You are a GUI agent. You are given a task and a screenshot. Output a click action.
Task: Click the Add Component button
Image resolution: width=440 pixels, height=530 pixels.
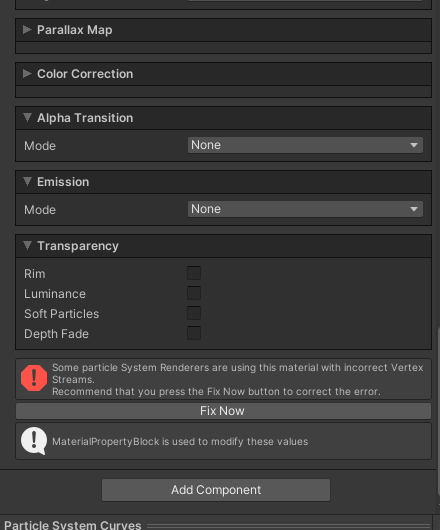[x=216, y=490]
